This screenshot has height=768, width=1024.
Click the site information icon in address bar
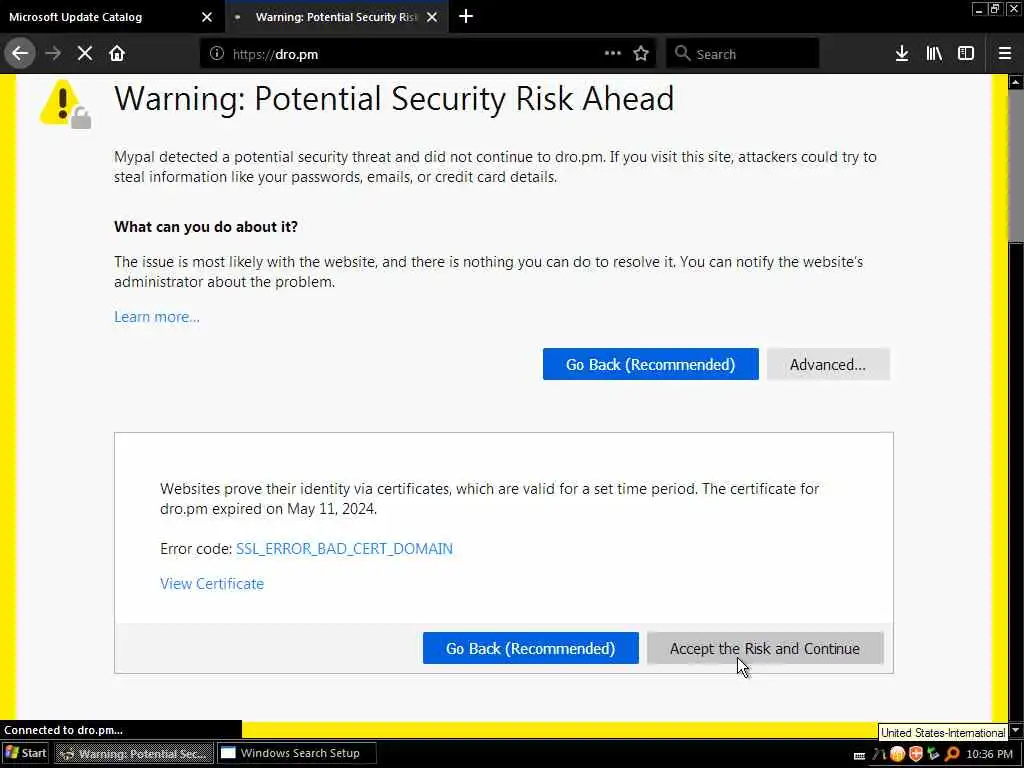click(216, 54)
